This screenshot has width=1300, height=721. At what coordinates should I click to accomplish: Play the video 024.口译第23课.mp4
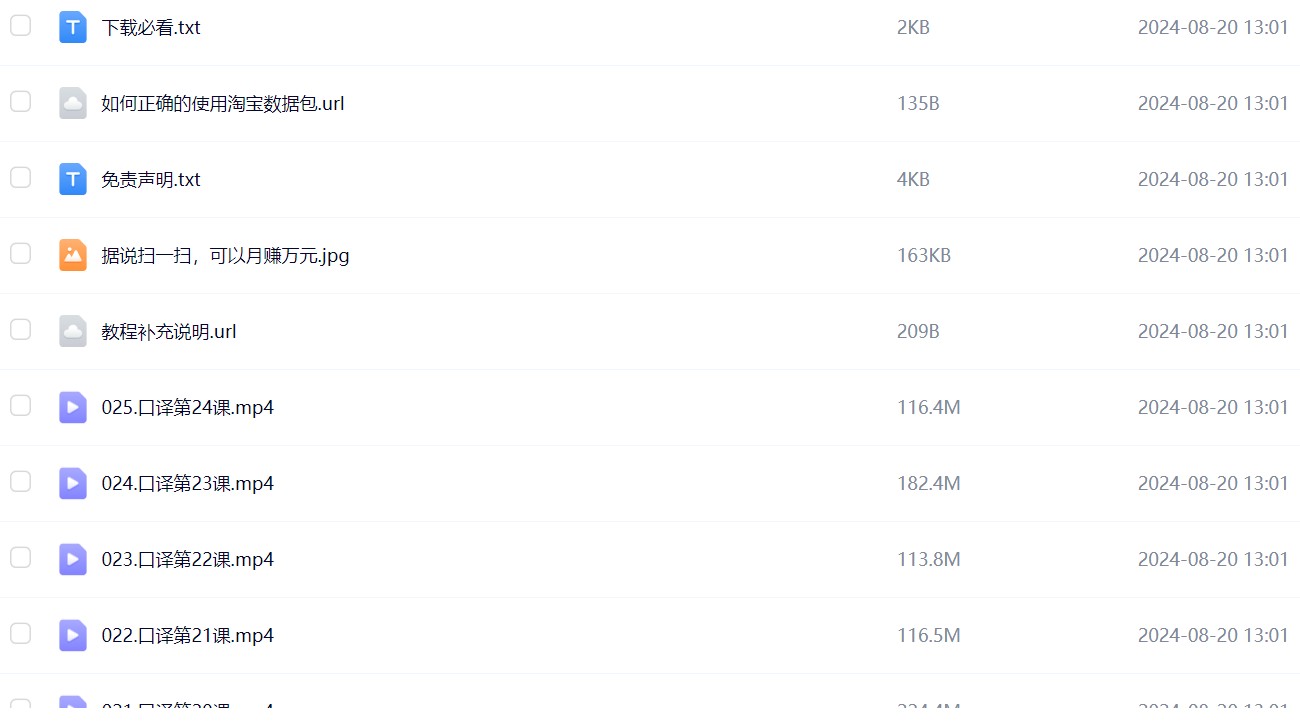click(x=188, y=484)
